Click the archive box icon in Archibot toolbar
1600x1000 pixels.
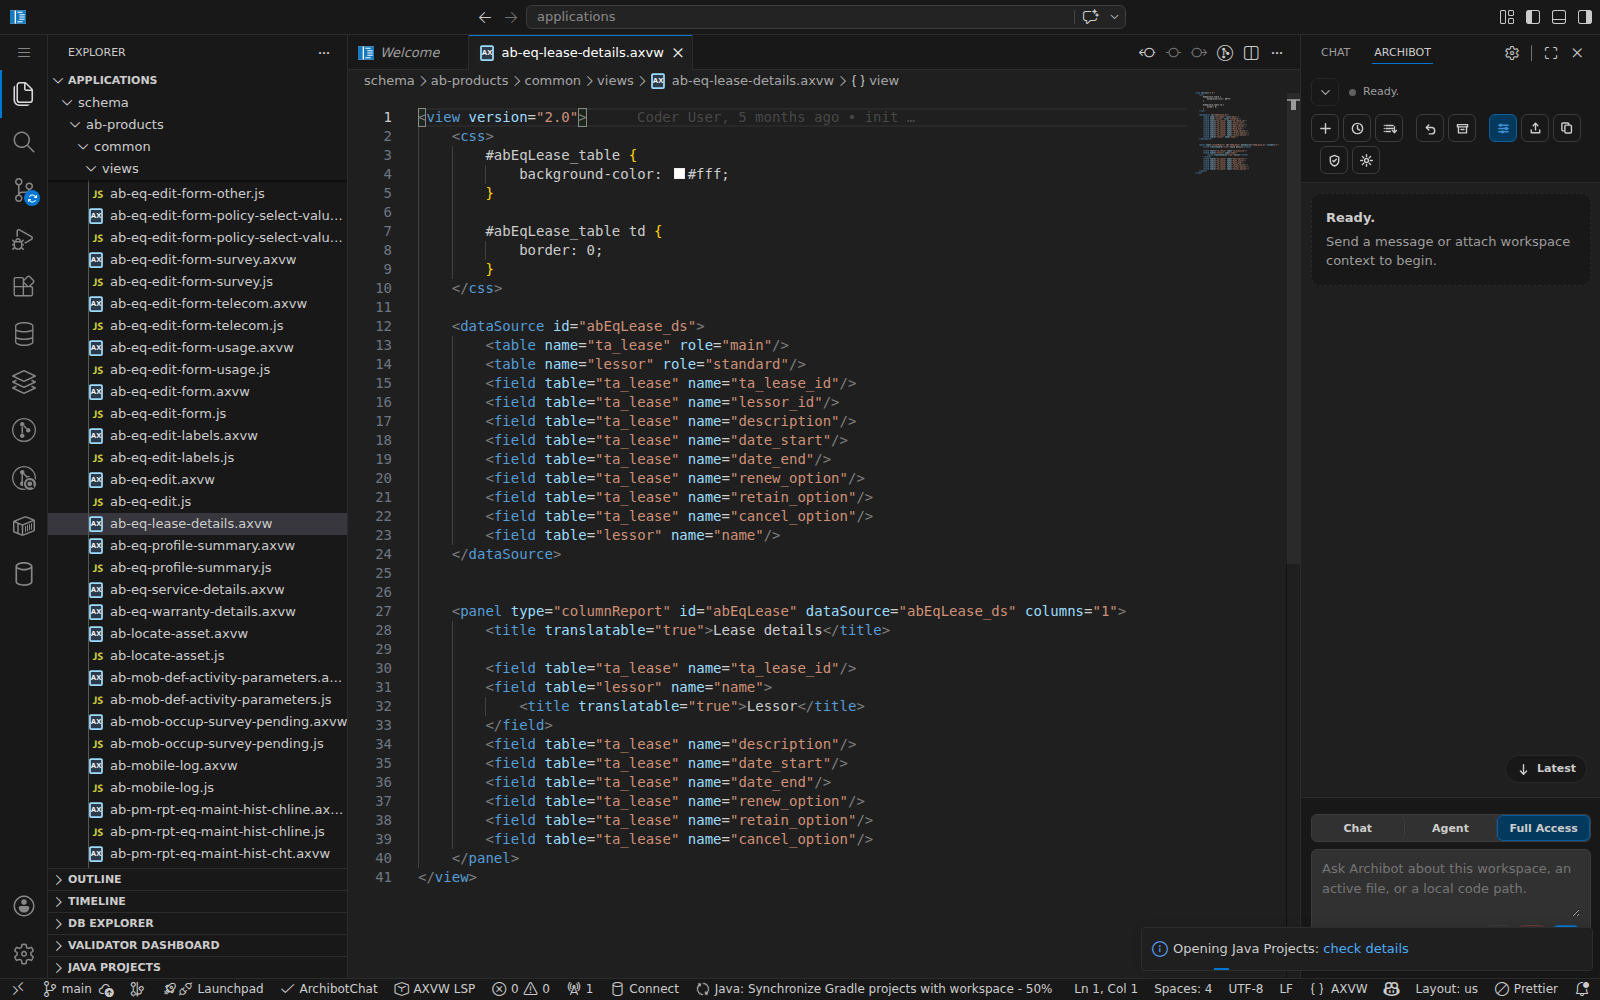[1462, 128]
